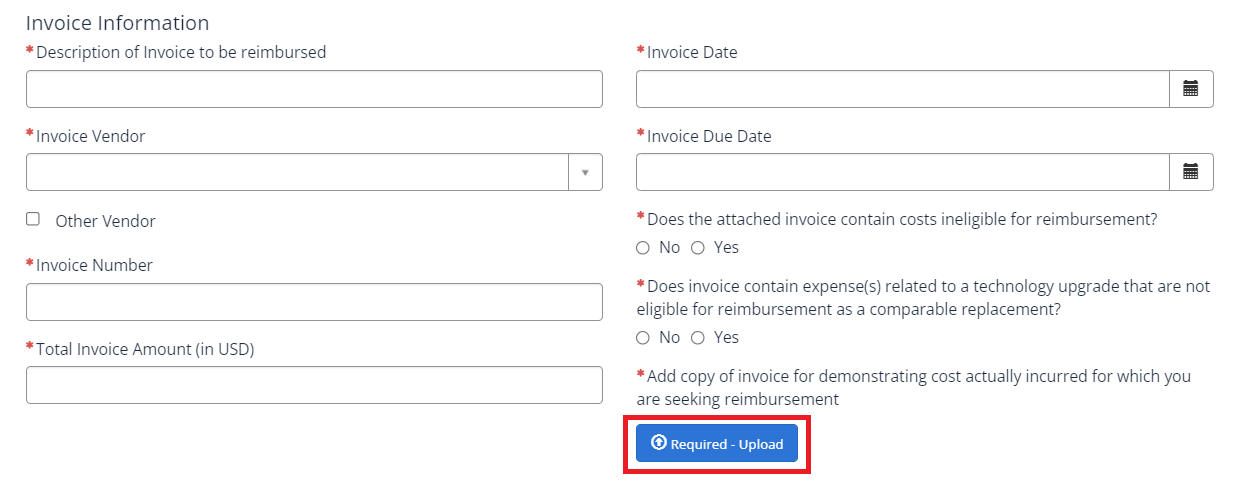The image size is (1243, 484).
Task: Focus the Invoice Number input box
Action: 314,302
